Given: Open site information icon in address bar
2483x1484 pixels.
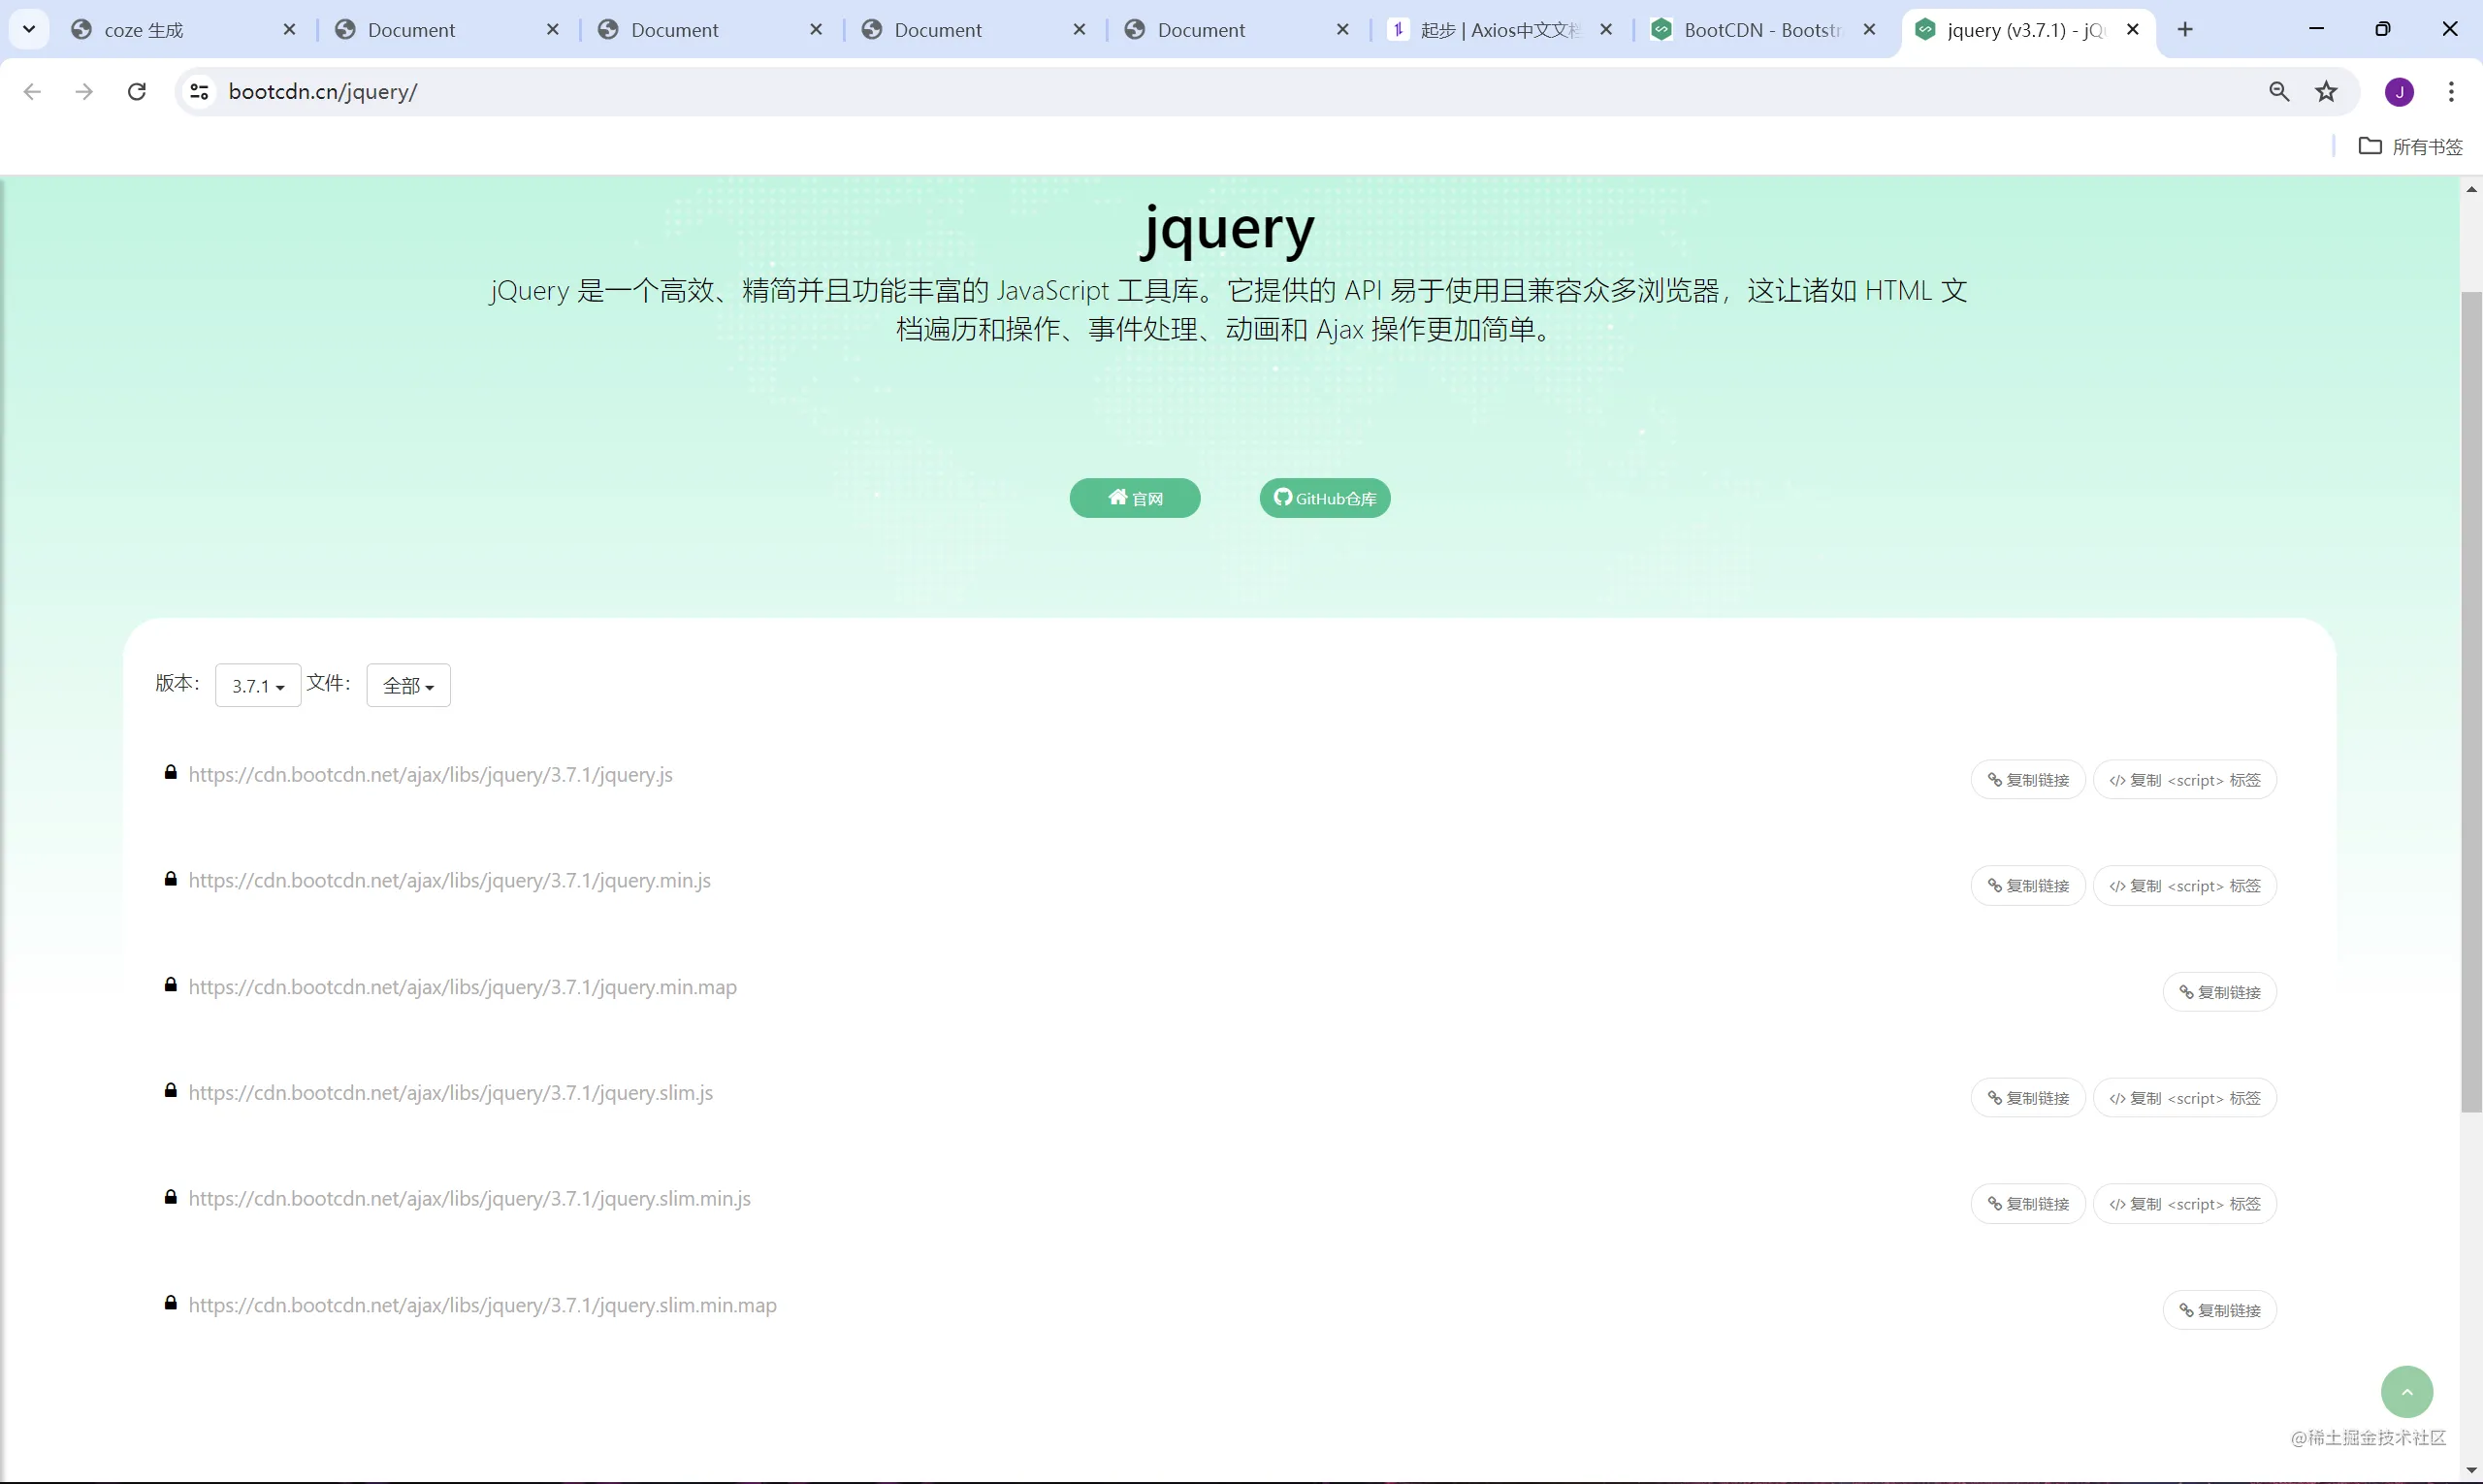Looking at the screenshot, I should point(200,92).
